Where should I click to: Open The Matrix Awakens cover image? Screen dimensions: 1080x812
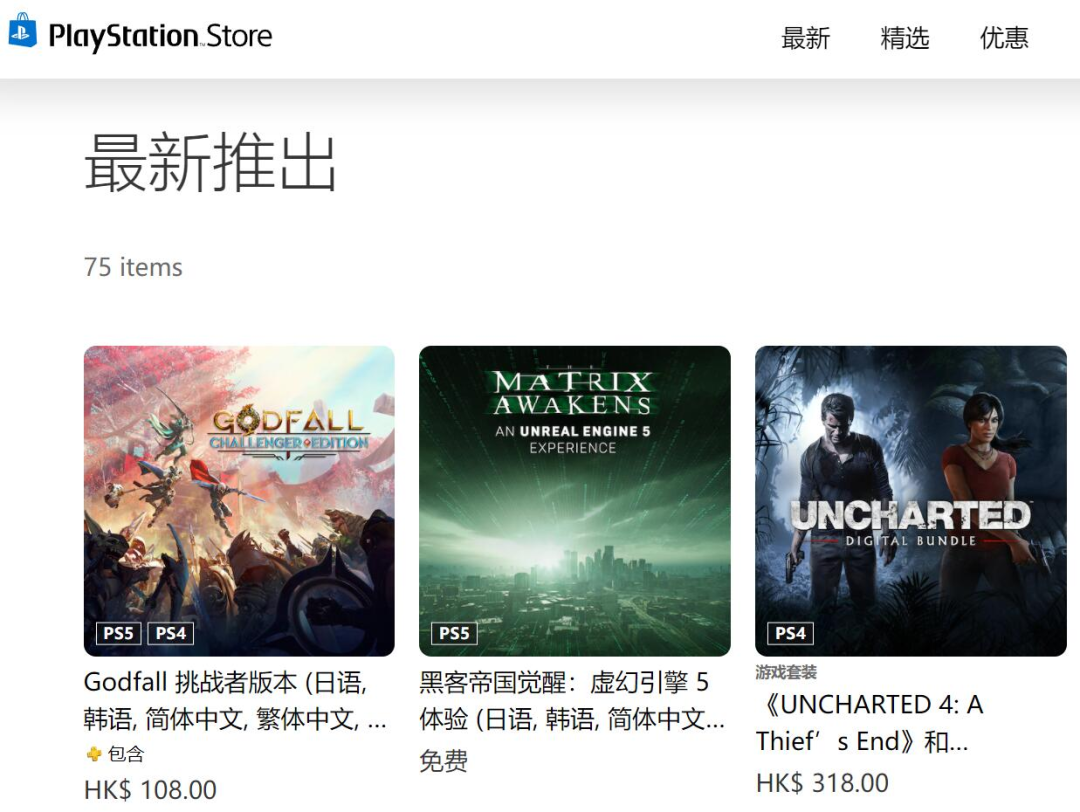[574, 501]
